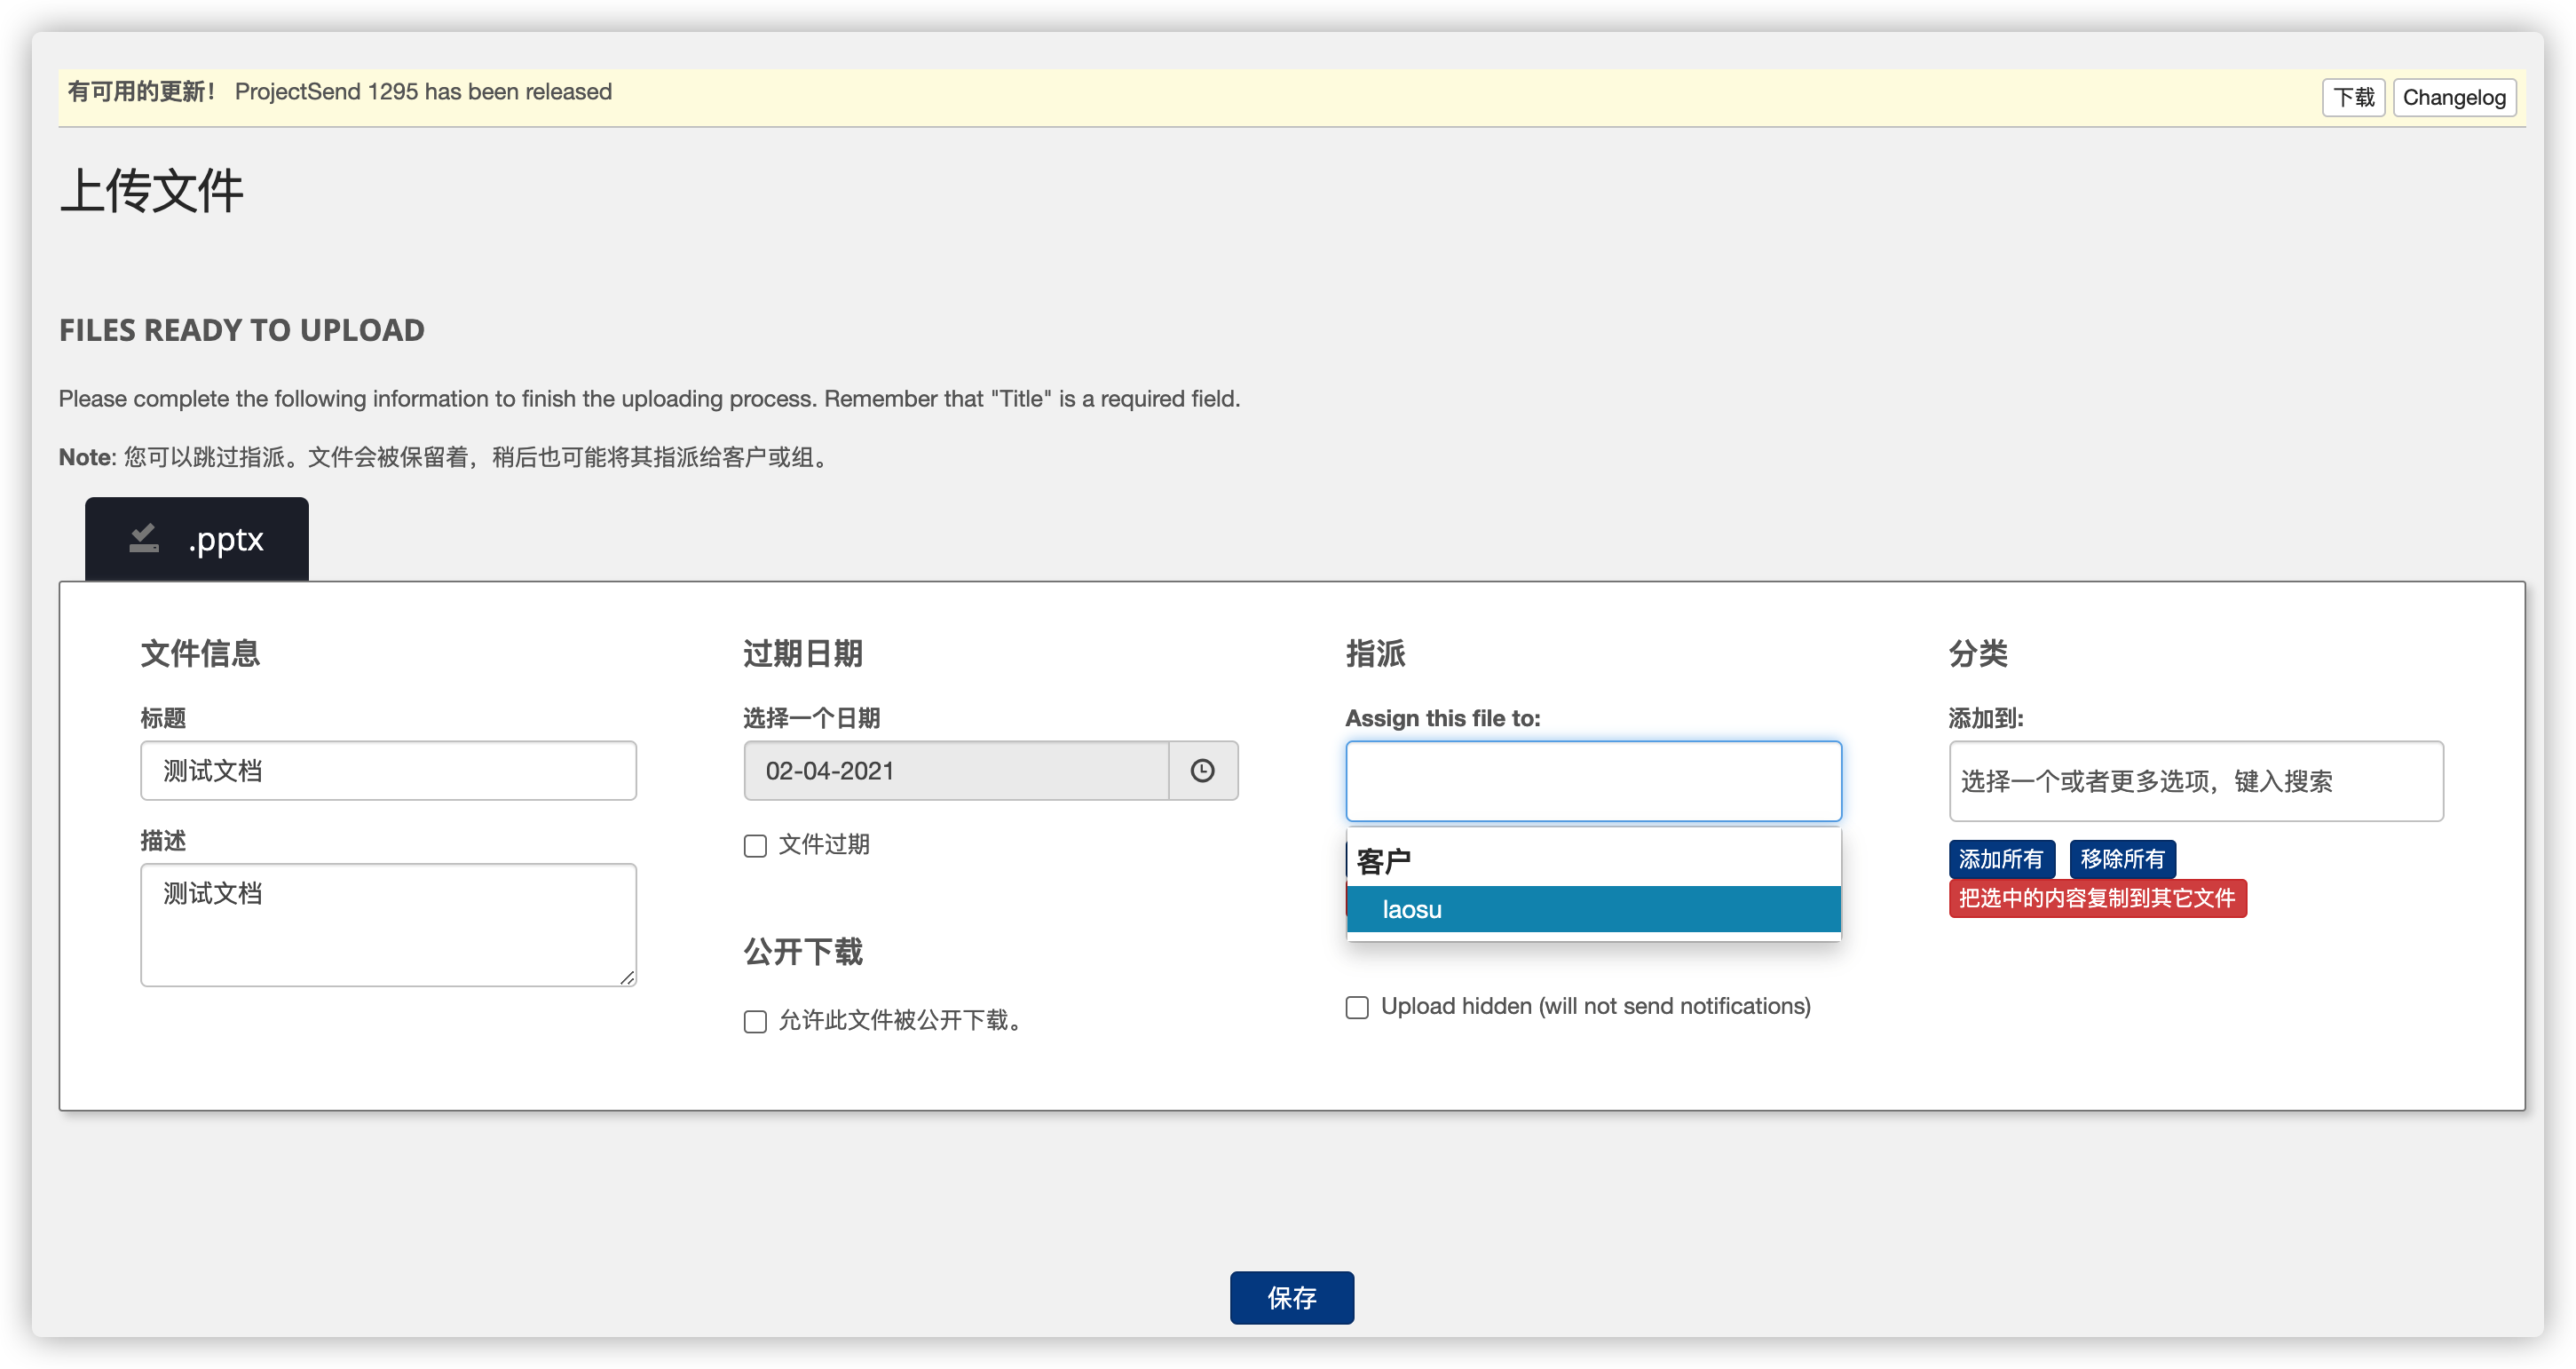Click 添加所有 to add all categories

pyautogui.click(x=2001, y=859)
